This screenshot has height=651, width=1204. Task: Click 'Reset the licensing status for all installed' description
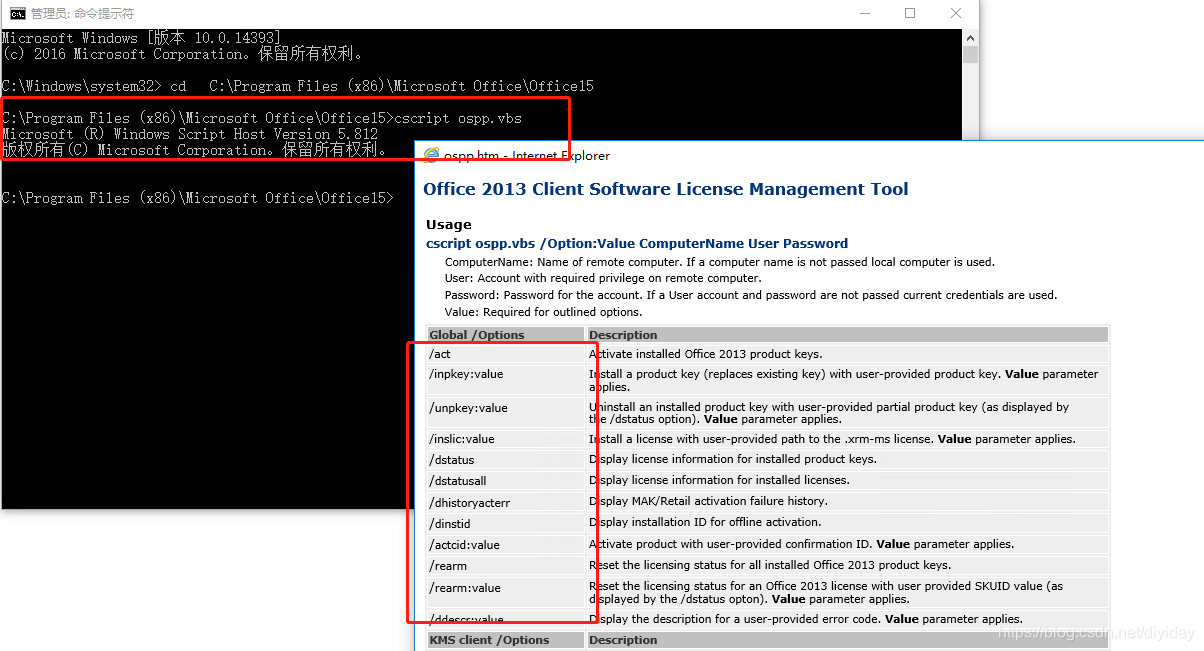(x=847, y=566)
